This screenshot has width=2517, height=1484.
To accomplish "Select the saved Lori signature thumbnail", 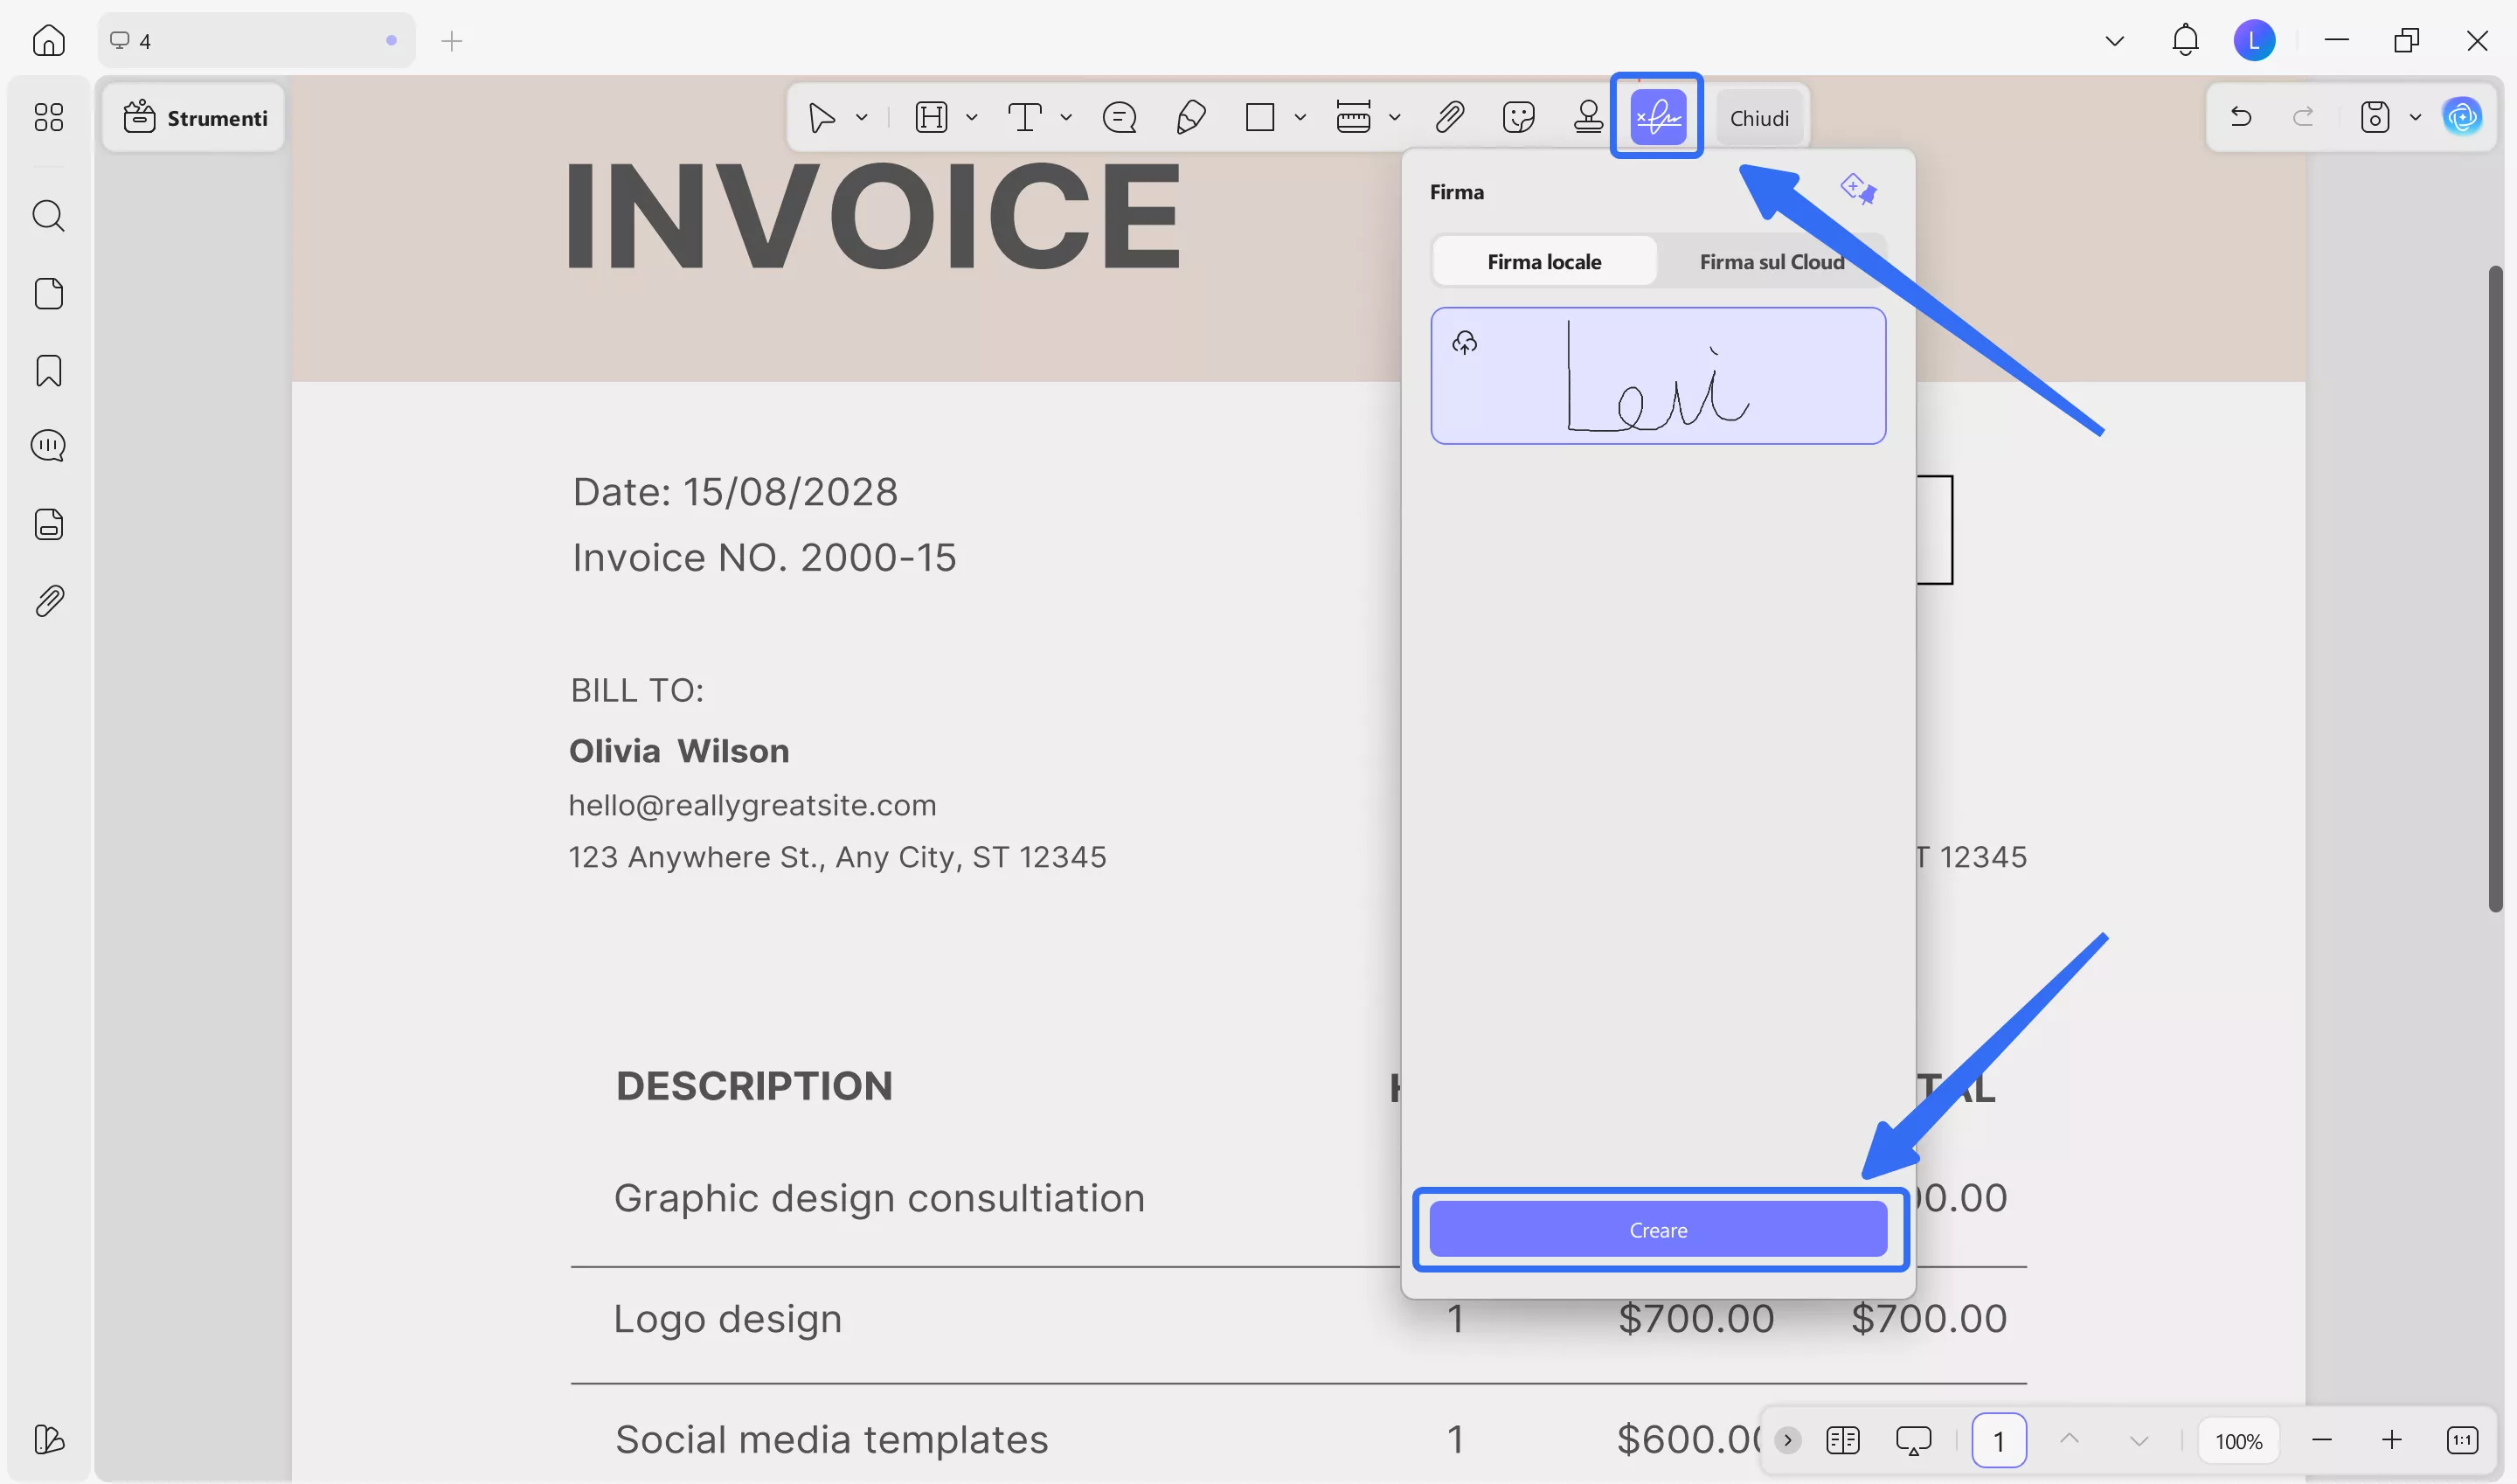I will pos(1658,376).
